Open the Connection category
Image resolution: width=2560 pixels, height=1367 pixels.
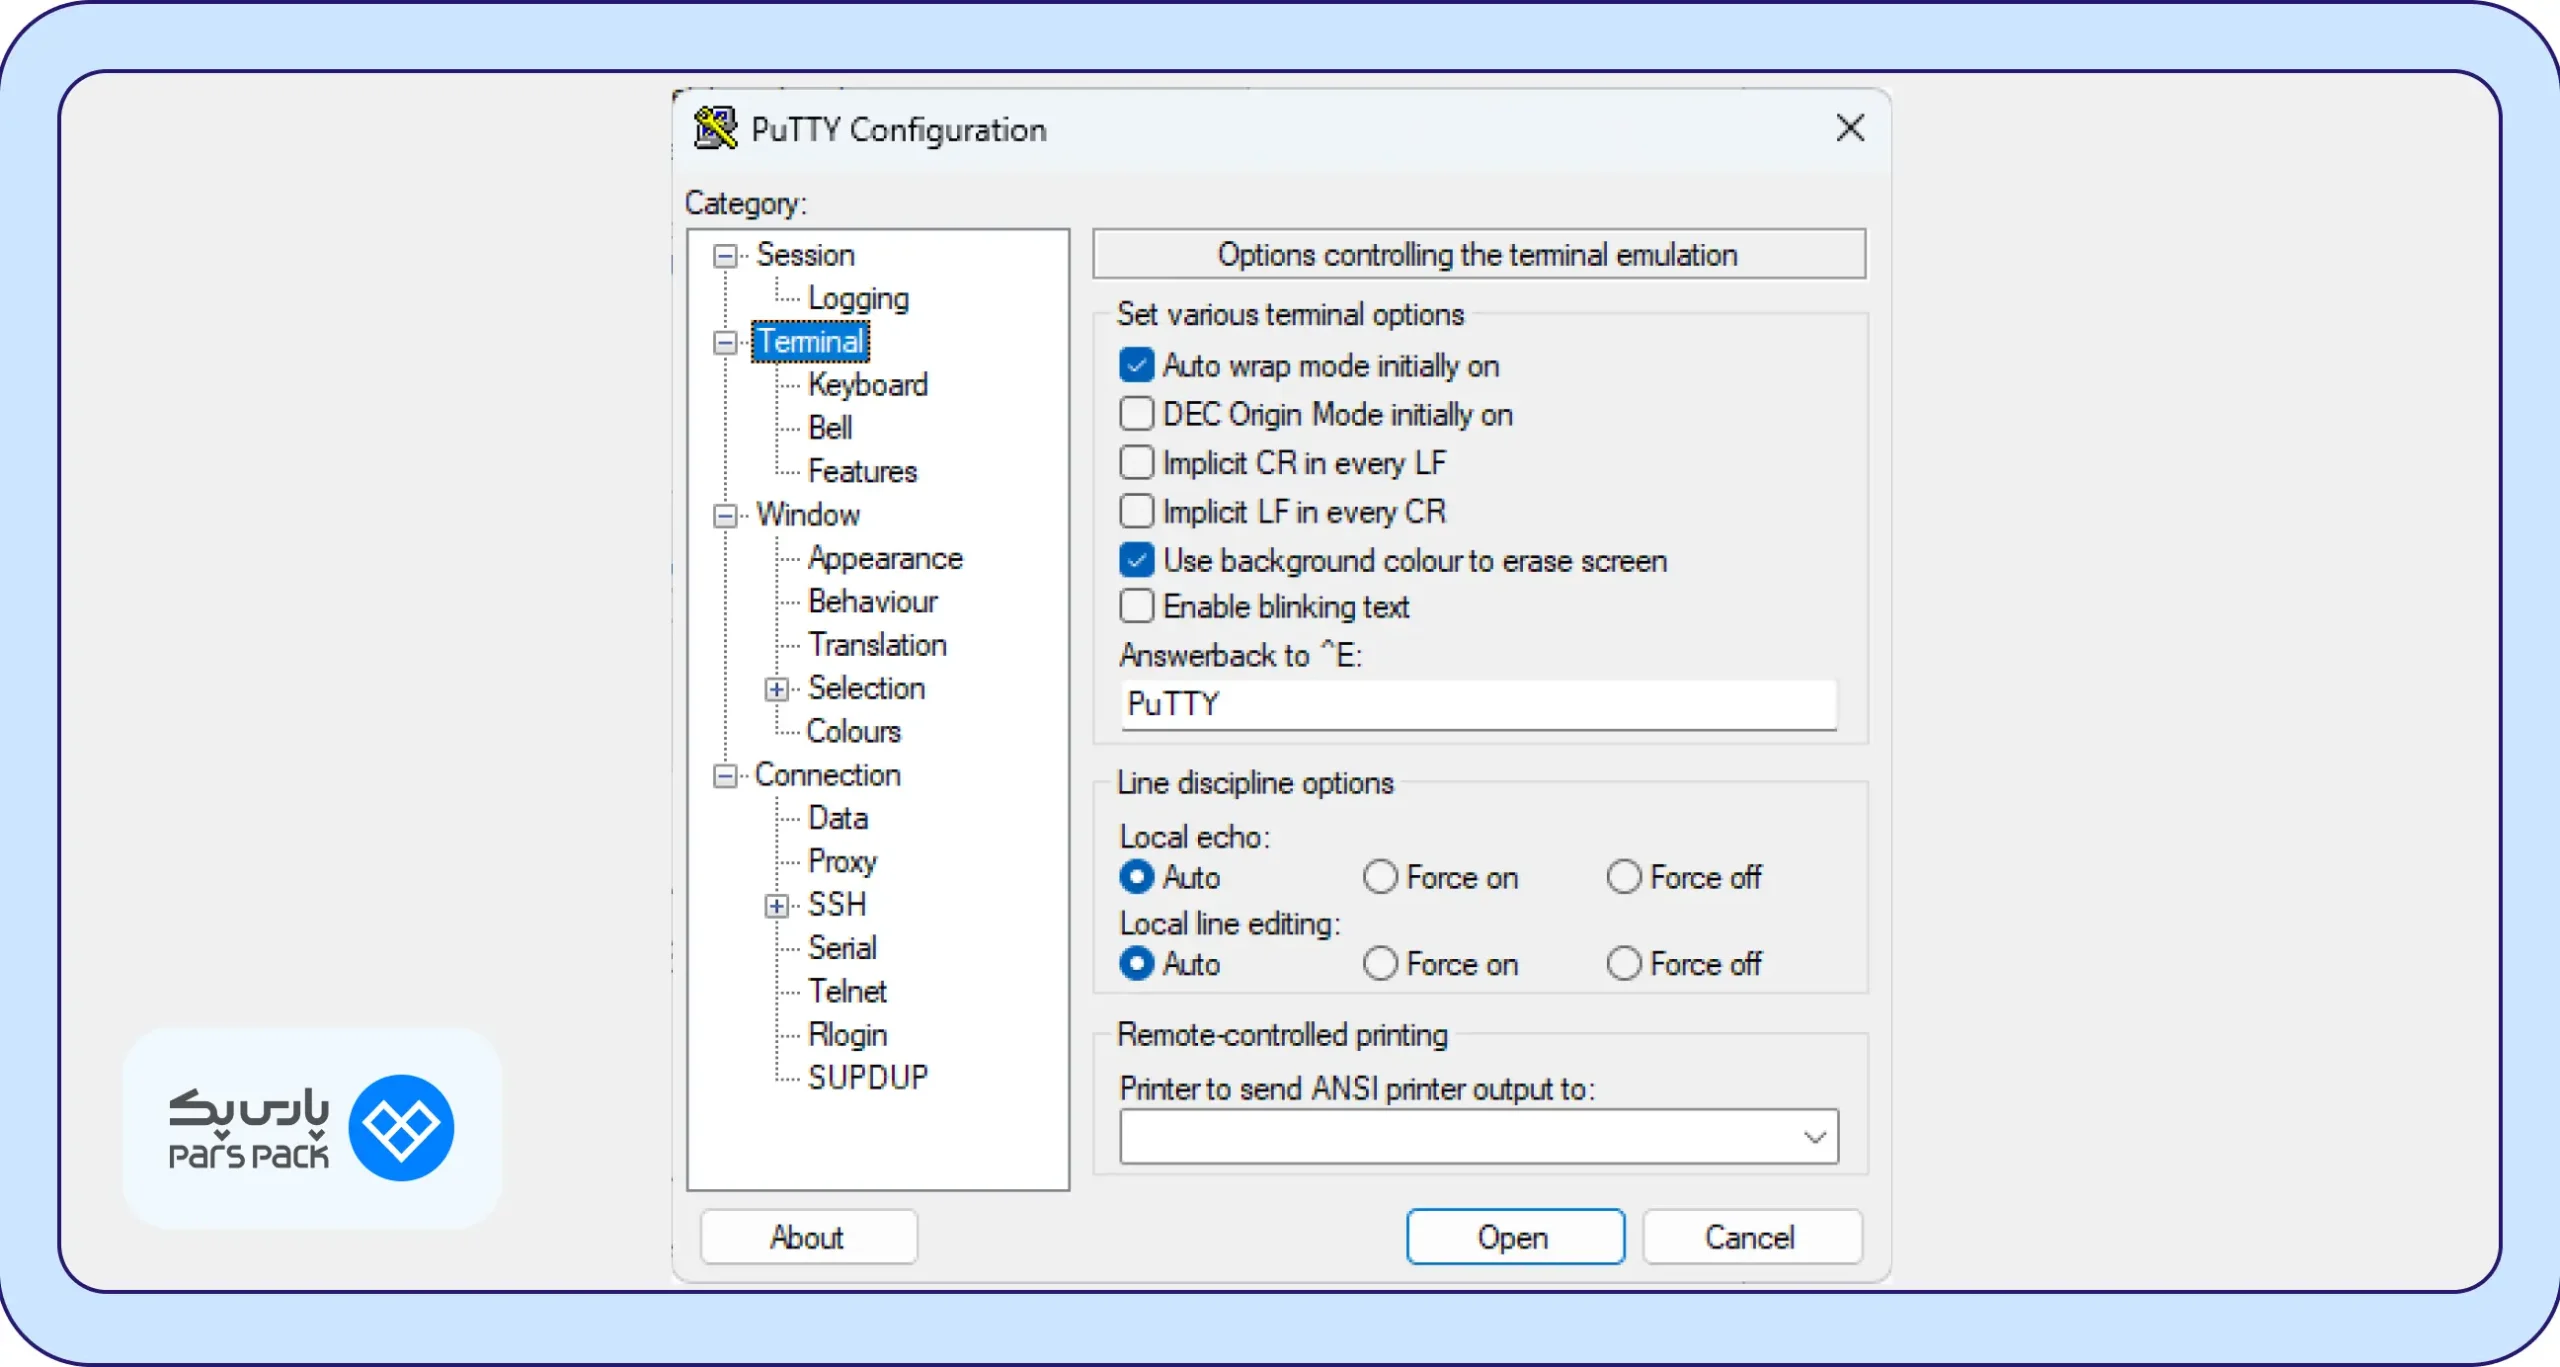click(827, 775)
